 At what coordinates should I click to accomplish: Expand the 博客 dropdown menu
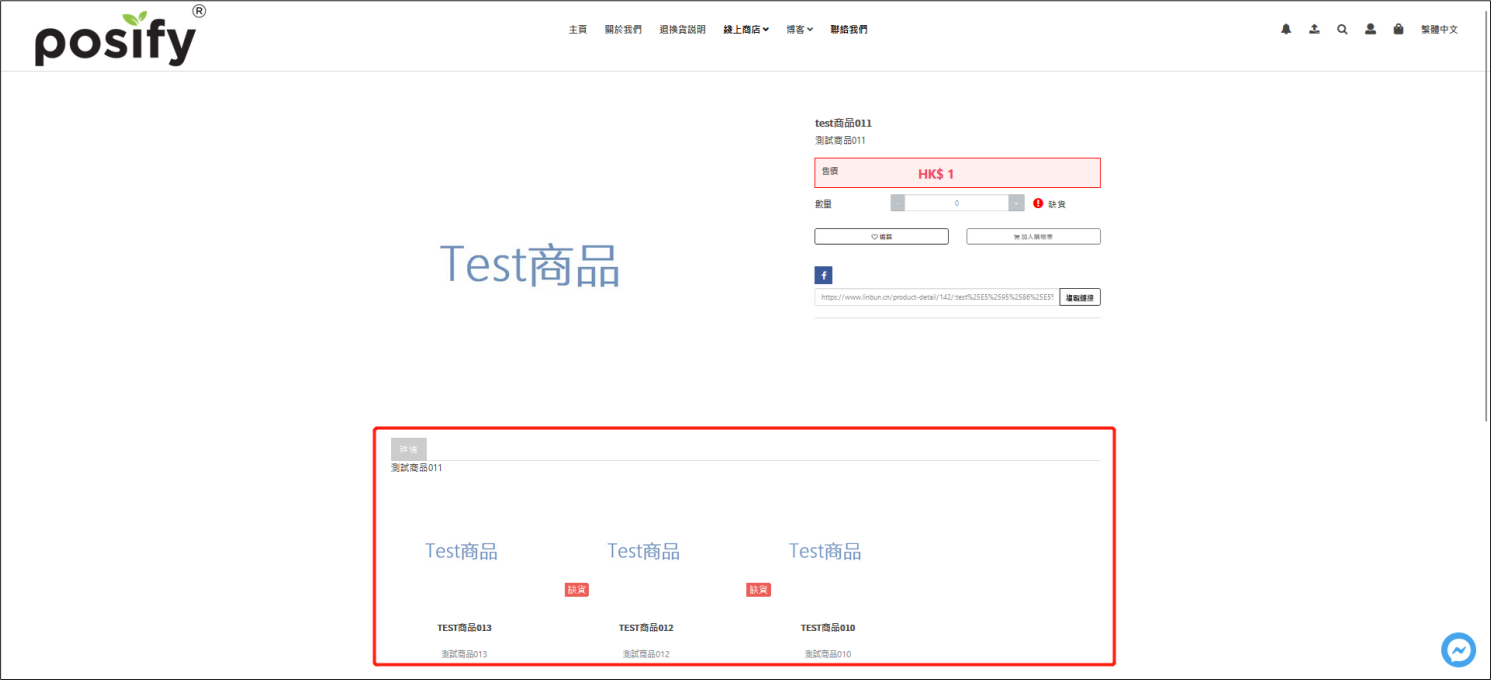799,30
